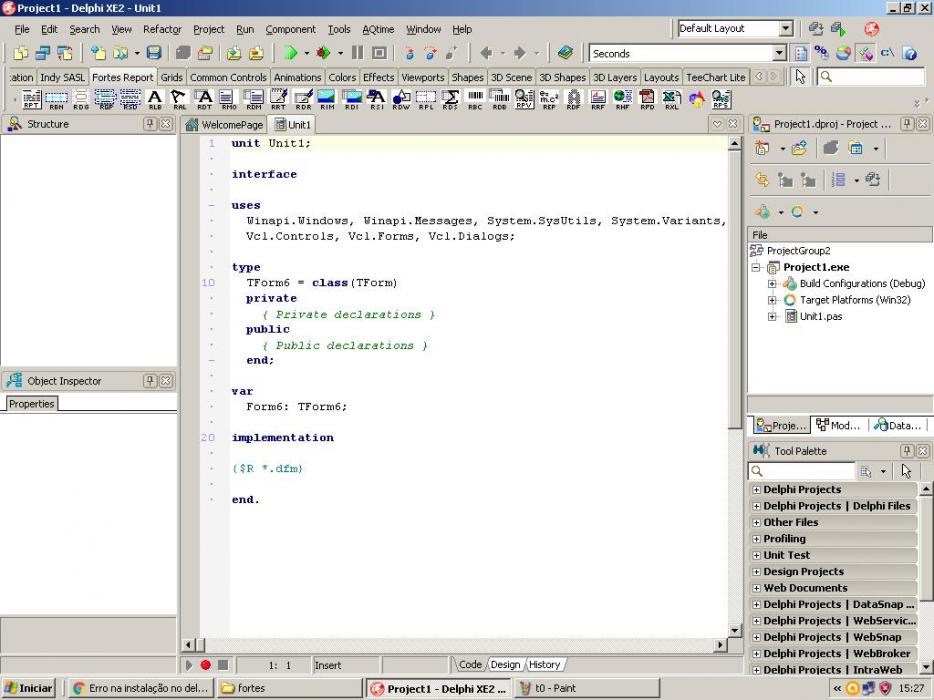Open the Refactor menu
The image size is (934, 700).
pos(162,29)
